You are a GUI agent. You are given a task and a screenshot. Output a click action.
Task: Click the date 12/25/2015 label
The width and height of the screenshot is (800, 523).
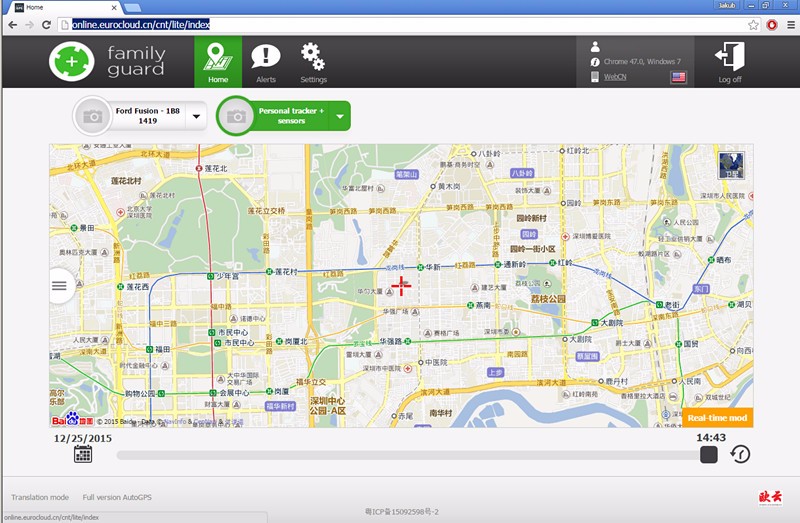coord(83,438)
